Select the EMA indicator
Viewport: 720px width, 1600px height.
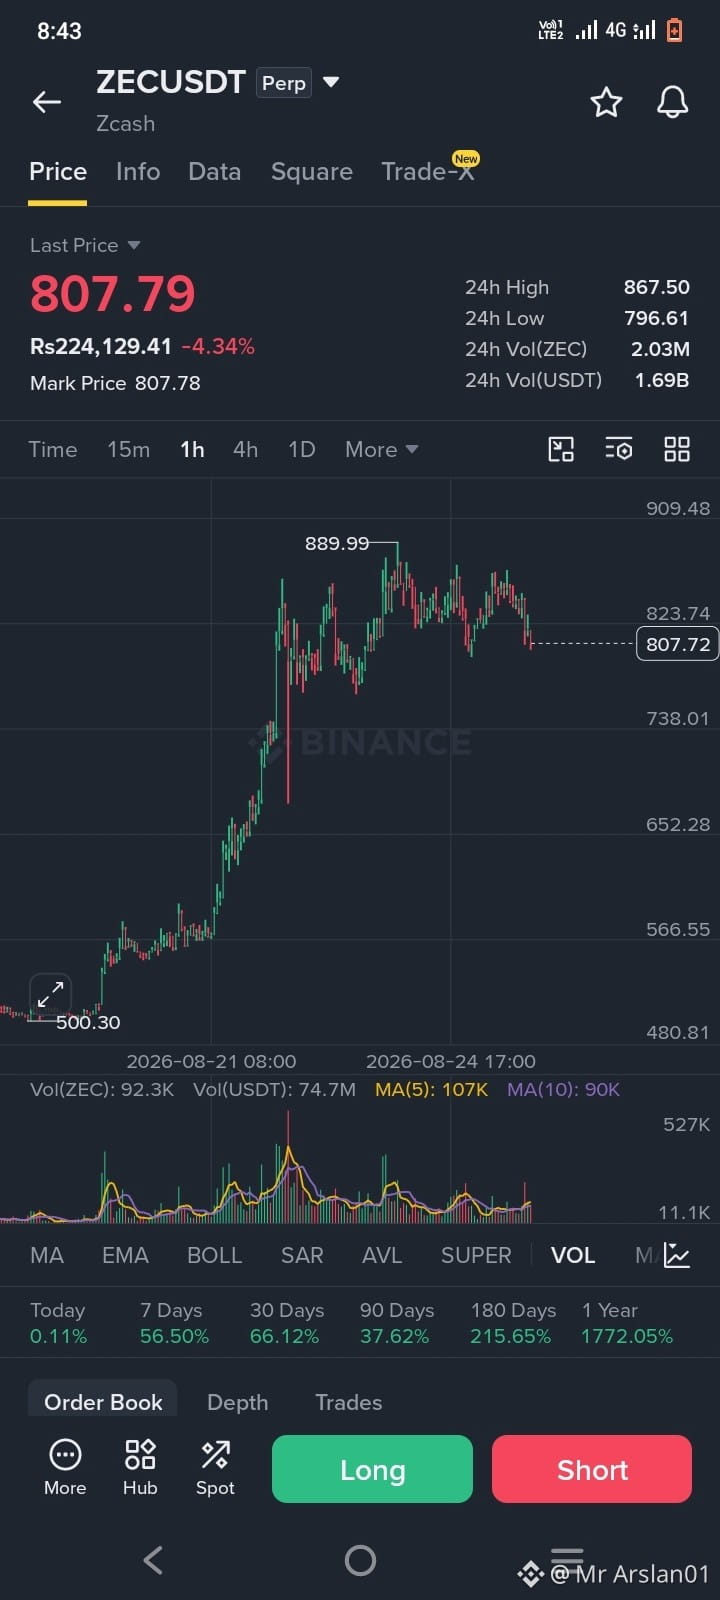pyautogui.click(x=125, y=1256)
